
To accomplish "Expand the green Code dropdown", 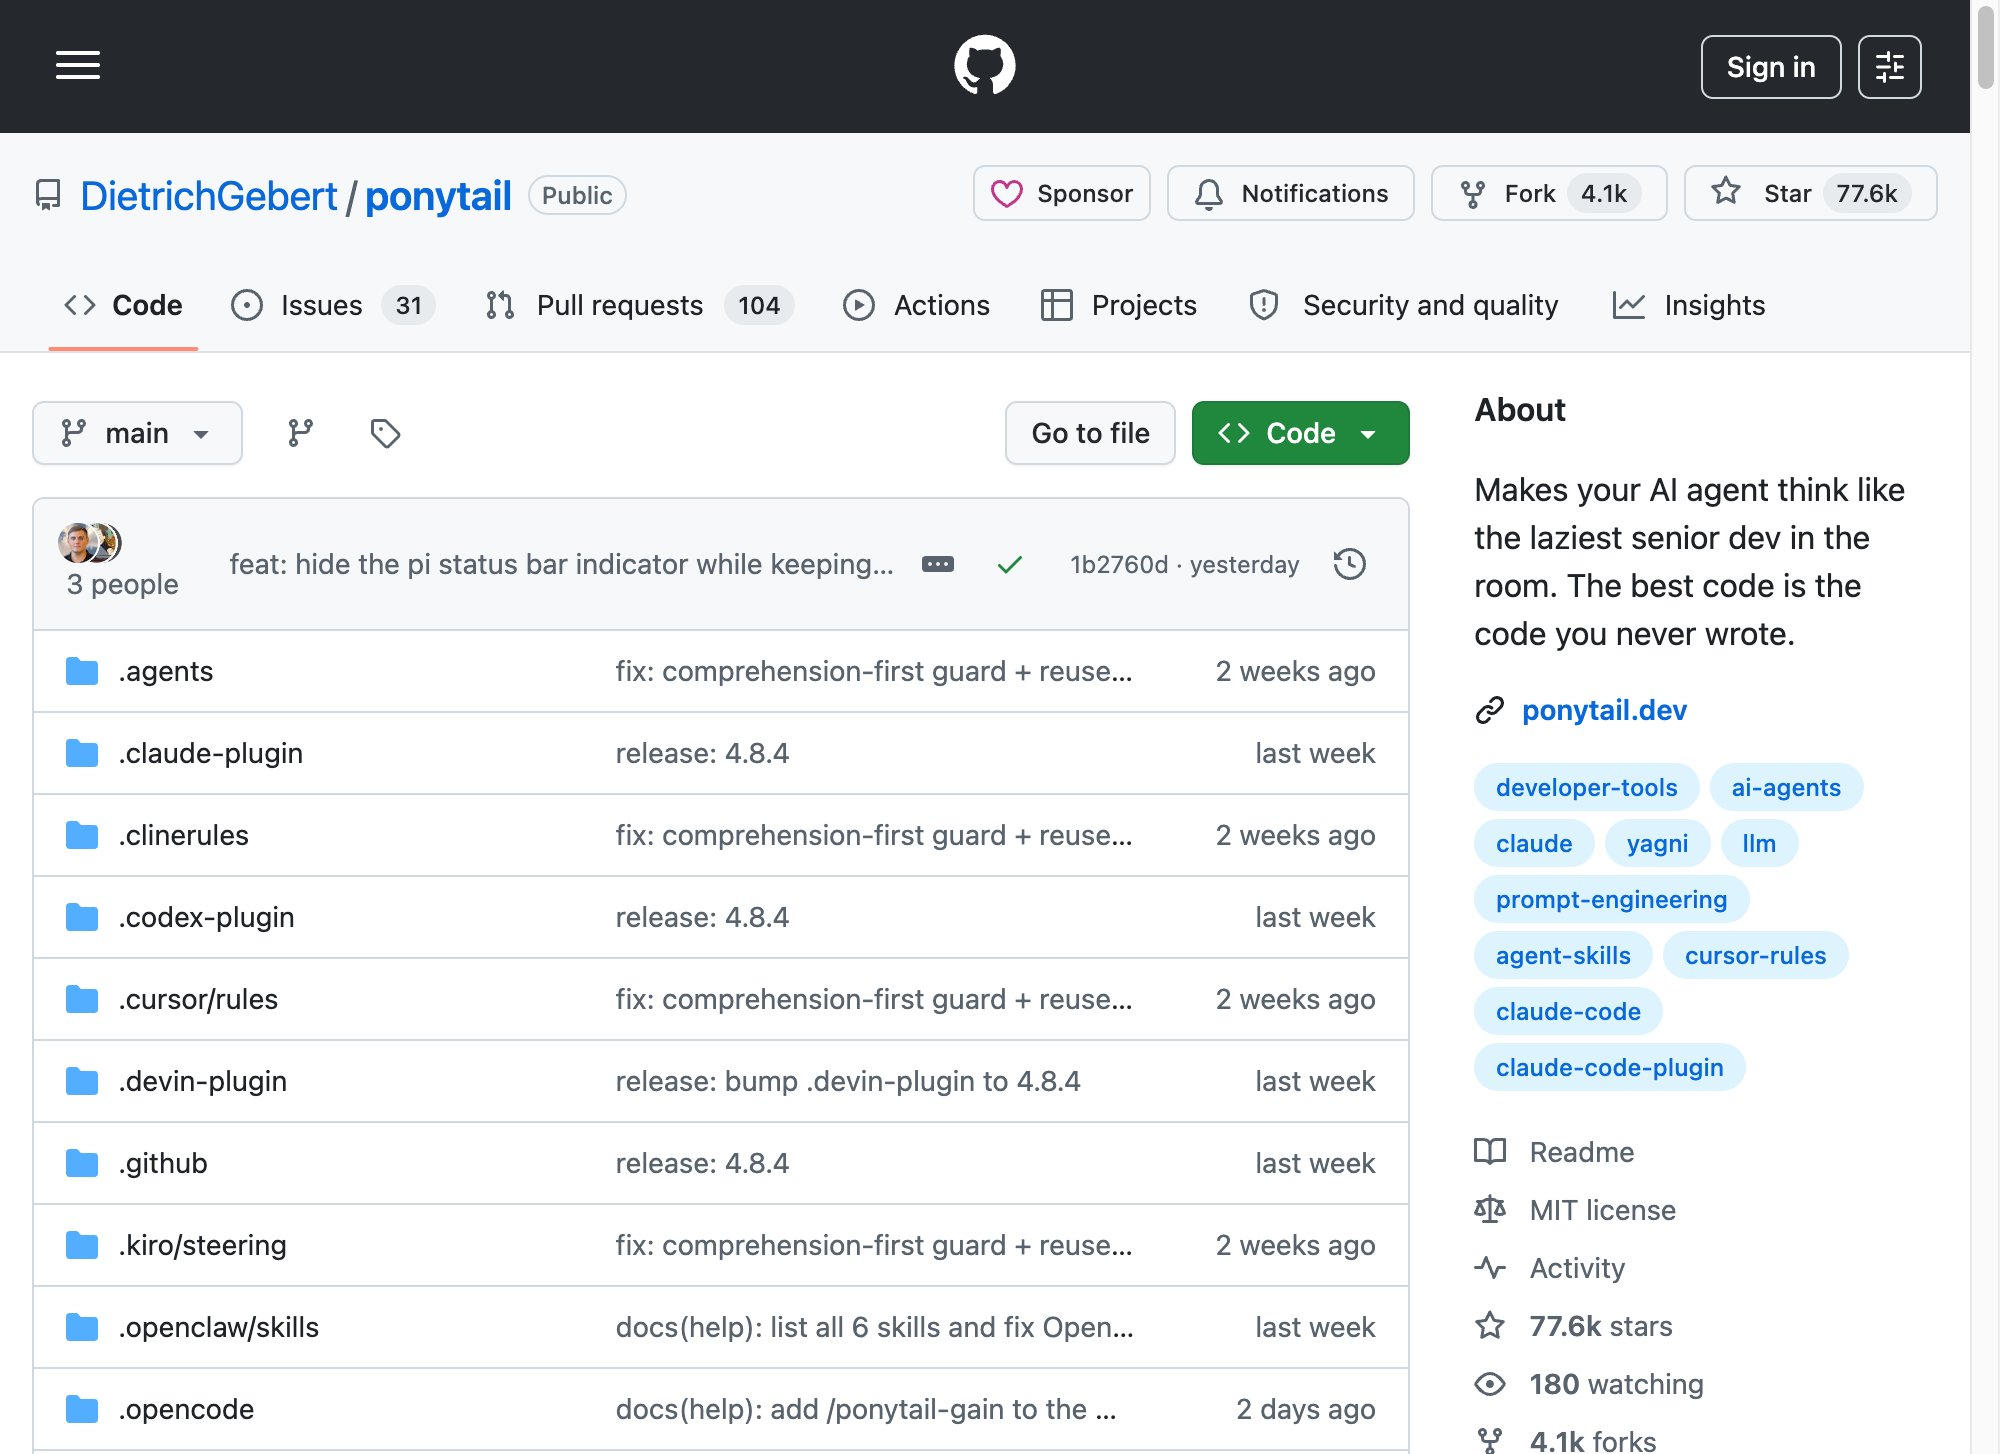I will [1300, 433].
